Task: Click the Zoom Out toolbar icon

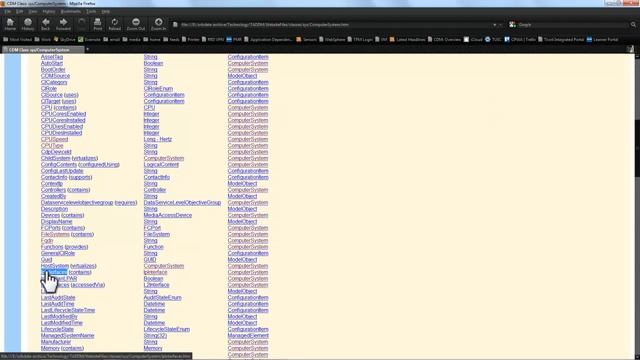Action: (136, 24)
